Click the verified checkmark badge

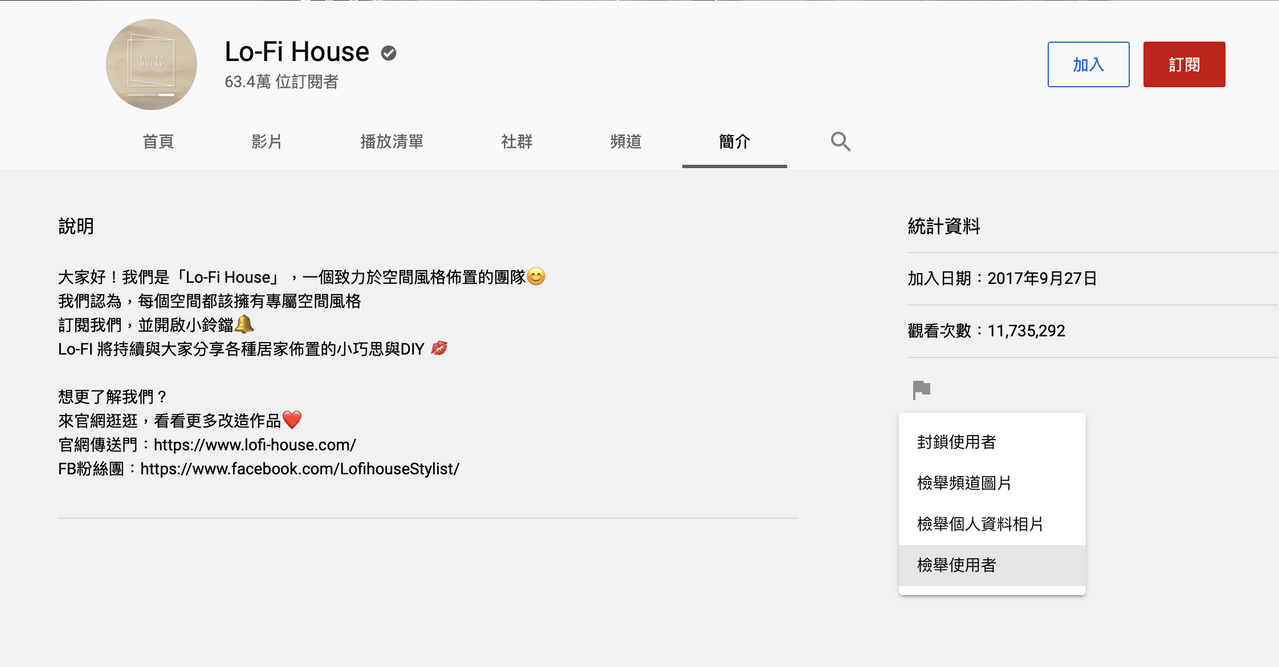pos(389,53)
